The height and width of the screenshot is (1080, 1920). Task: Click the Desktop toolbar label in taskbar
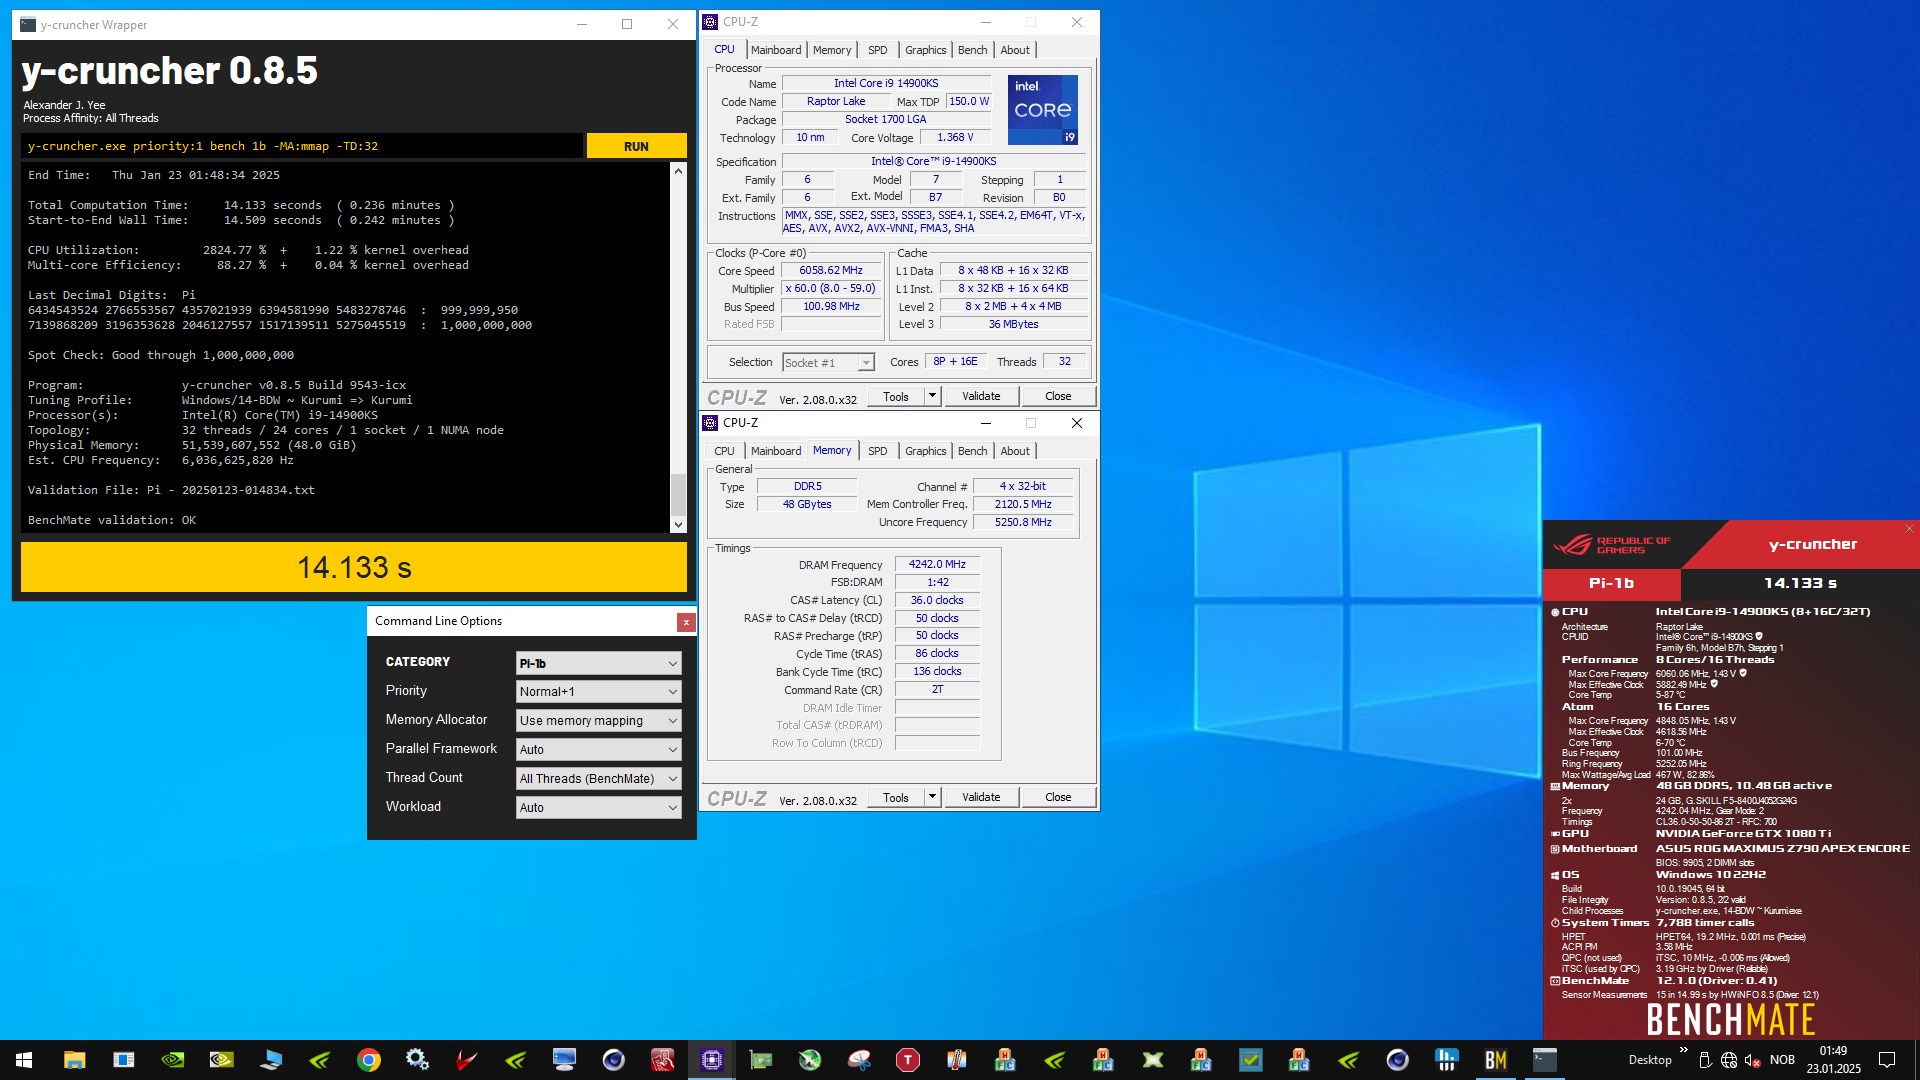tap(1650, 1060)
